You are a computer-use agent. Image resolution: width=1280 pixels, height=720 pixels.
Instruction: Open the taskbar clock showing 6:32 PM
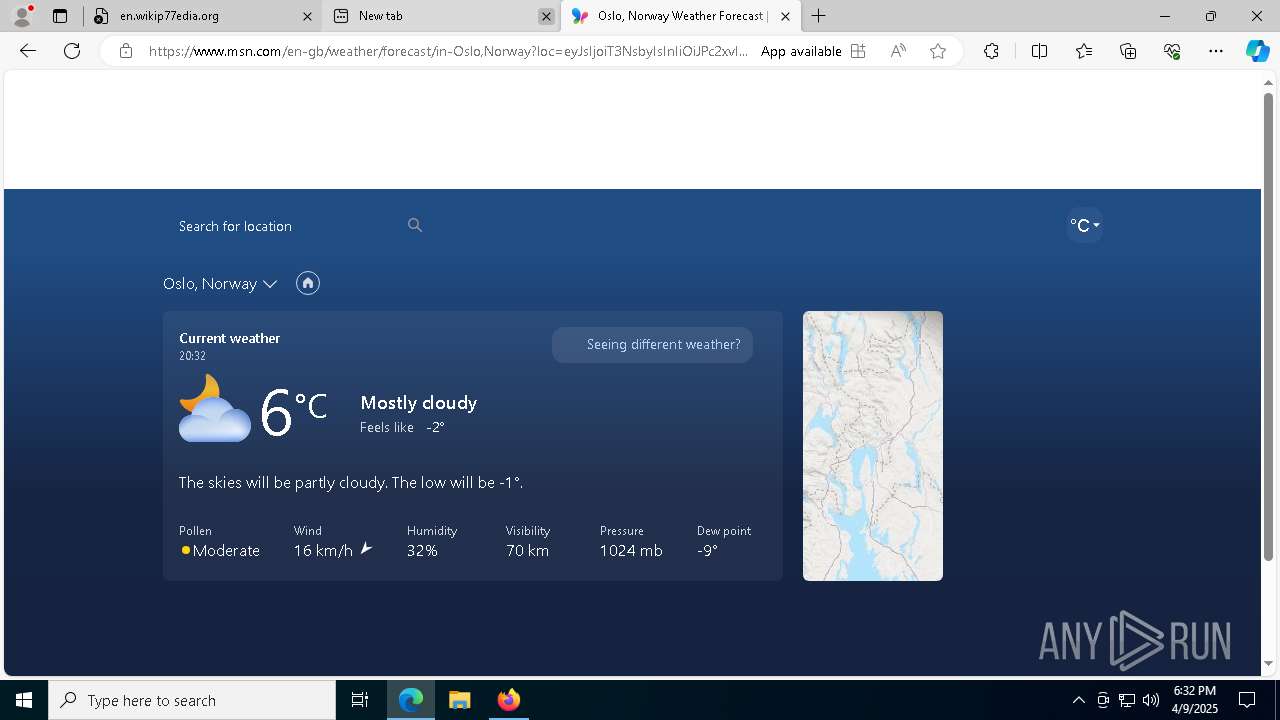tap(1195, 700)
